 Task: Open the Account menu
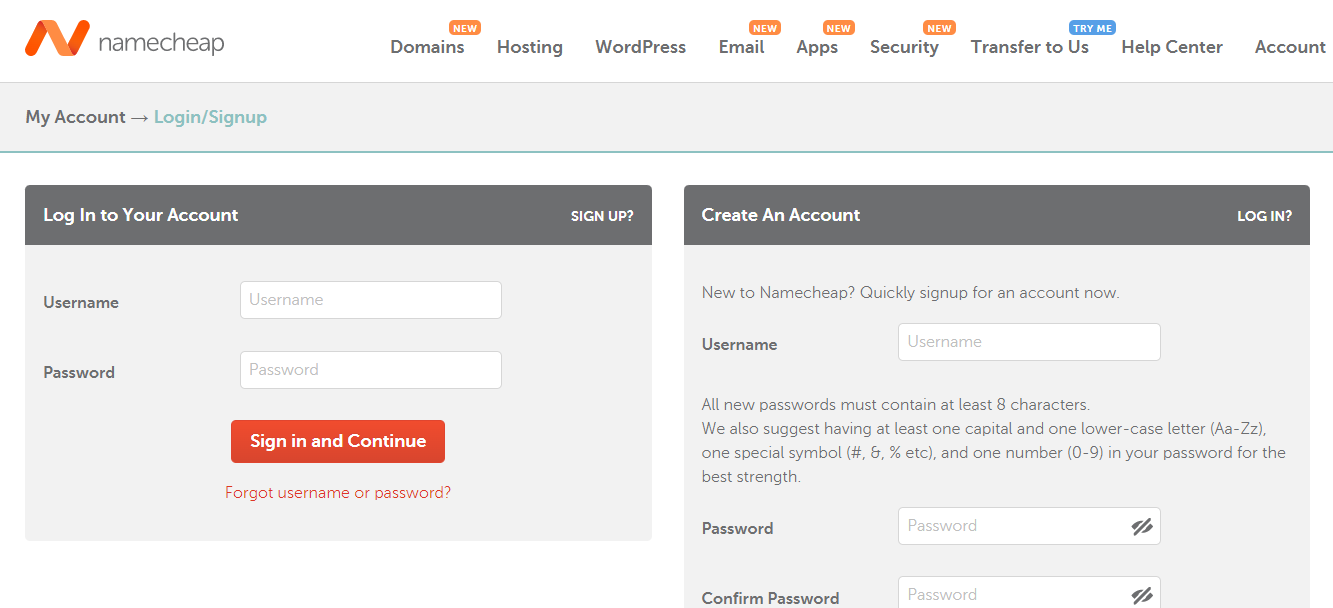point(1290,47)
